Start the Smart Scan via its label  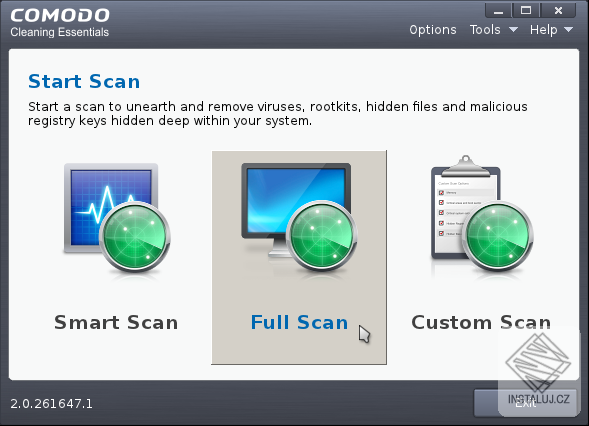[116, 322]
